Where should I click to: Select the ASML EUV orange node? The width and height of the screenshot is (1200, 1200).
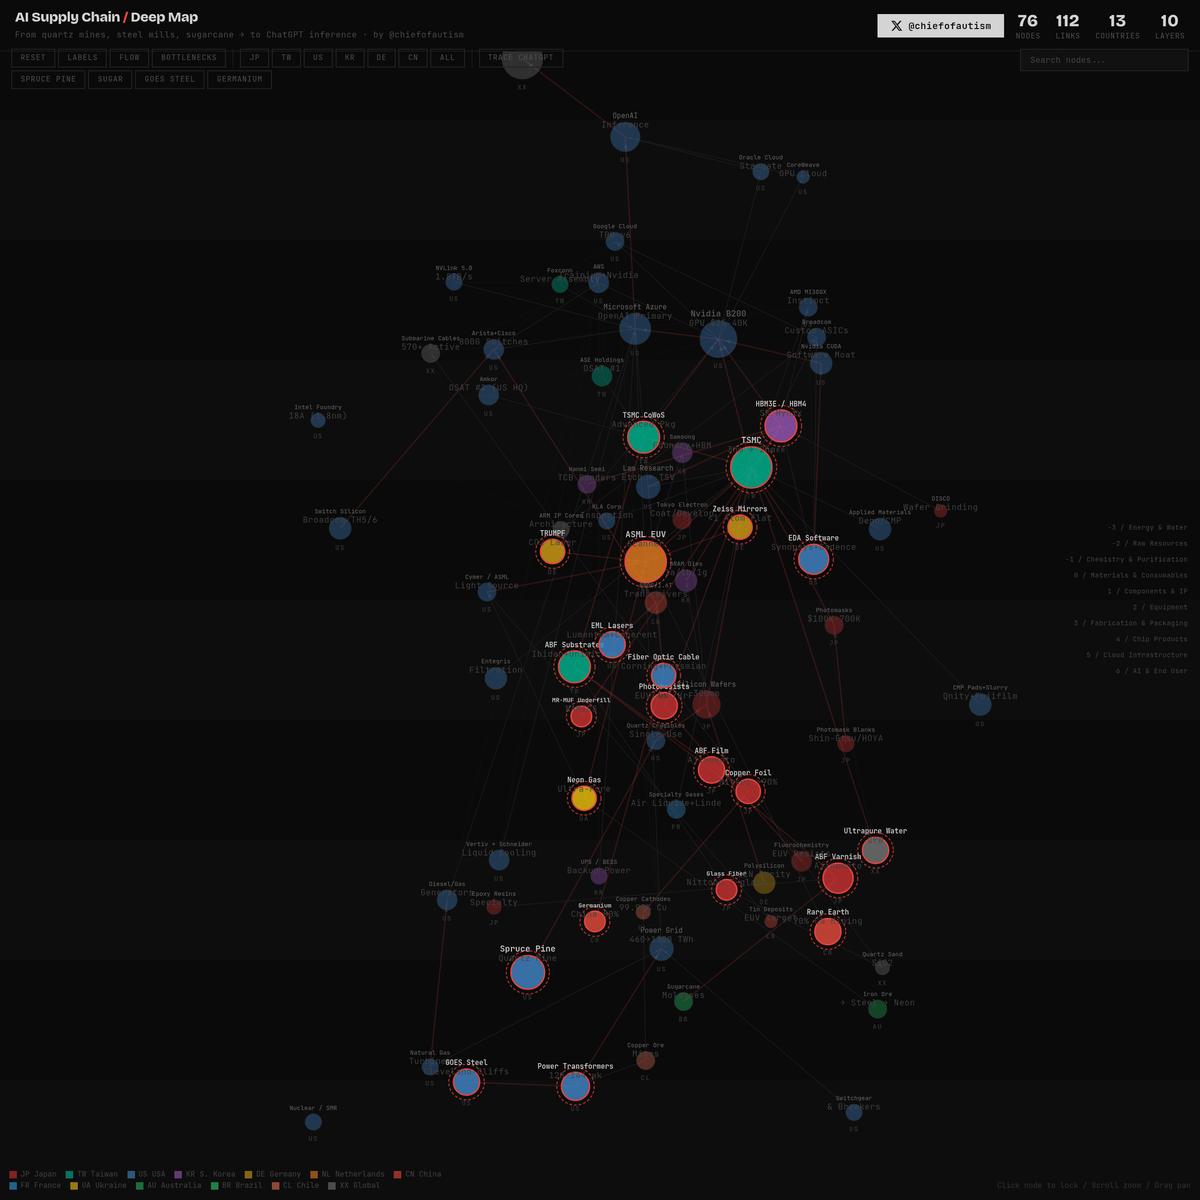[645, 563]
